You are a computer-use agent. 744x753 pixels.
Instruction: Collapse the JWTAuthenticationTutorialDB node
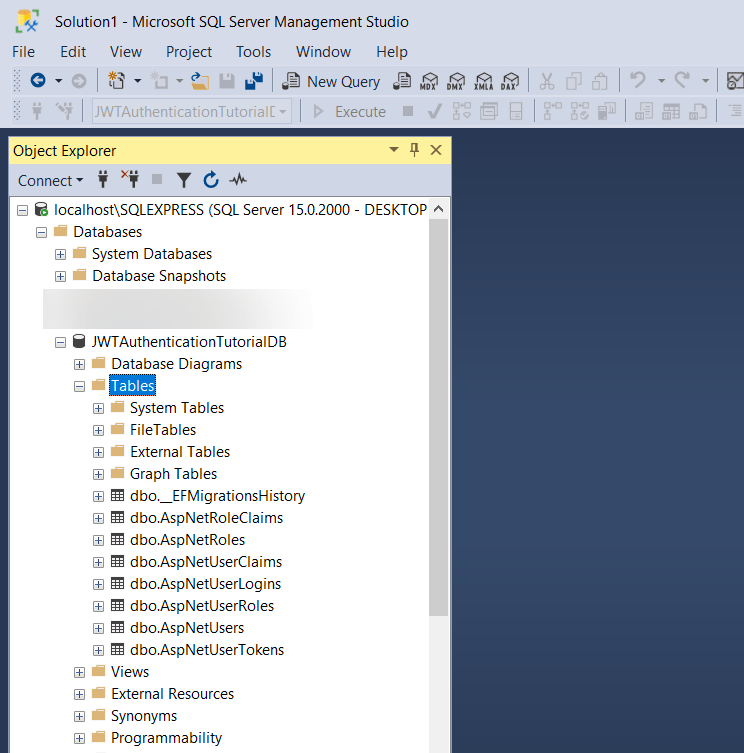click(61, 342)
